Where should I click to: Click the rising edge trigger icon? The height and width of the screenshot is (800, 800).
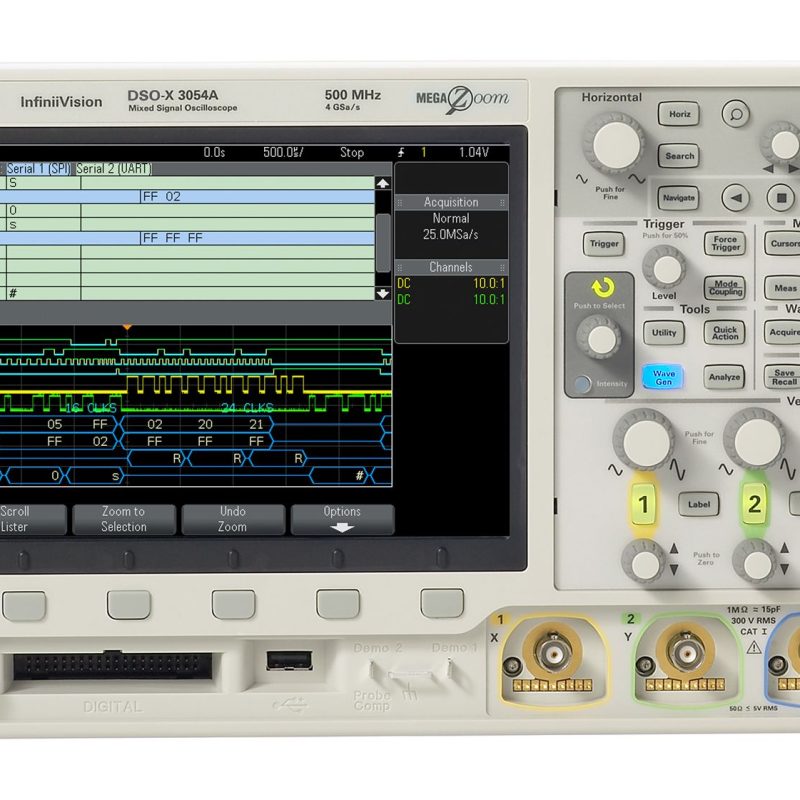coord(401,152)
